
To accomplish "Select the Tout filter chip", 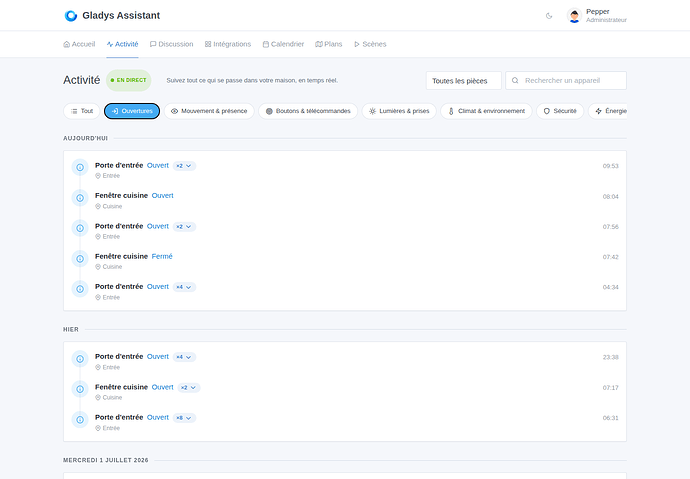I will point(82,111).
